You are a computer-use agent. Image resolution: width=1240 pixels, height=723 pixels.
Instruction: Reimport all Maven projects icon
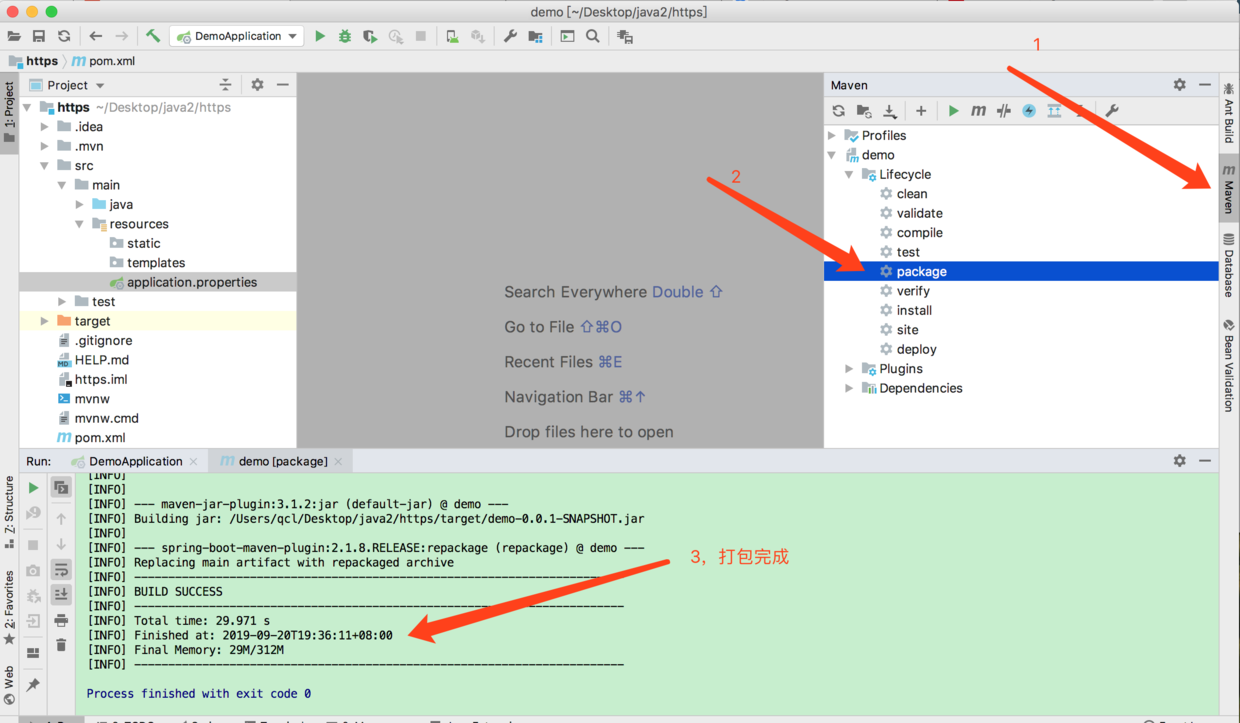click(x=839, y=111)
